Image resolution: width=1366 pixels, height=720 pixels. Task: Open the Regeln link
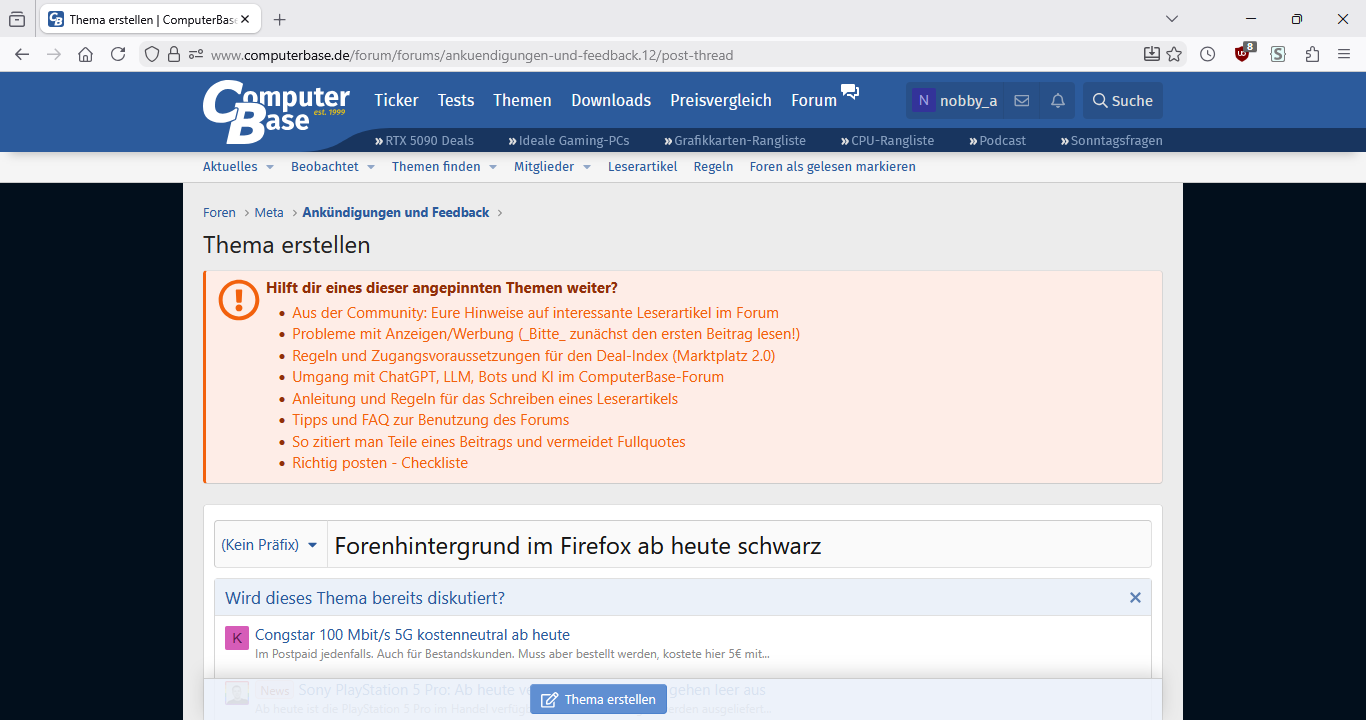tap(714, 167)
